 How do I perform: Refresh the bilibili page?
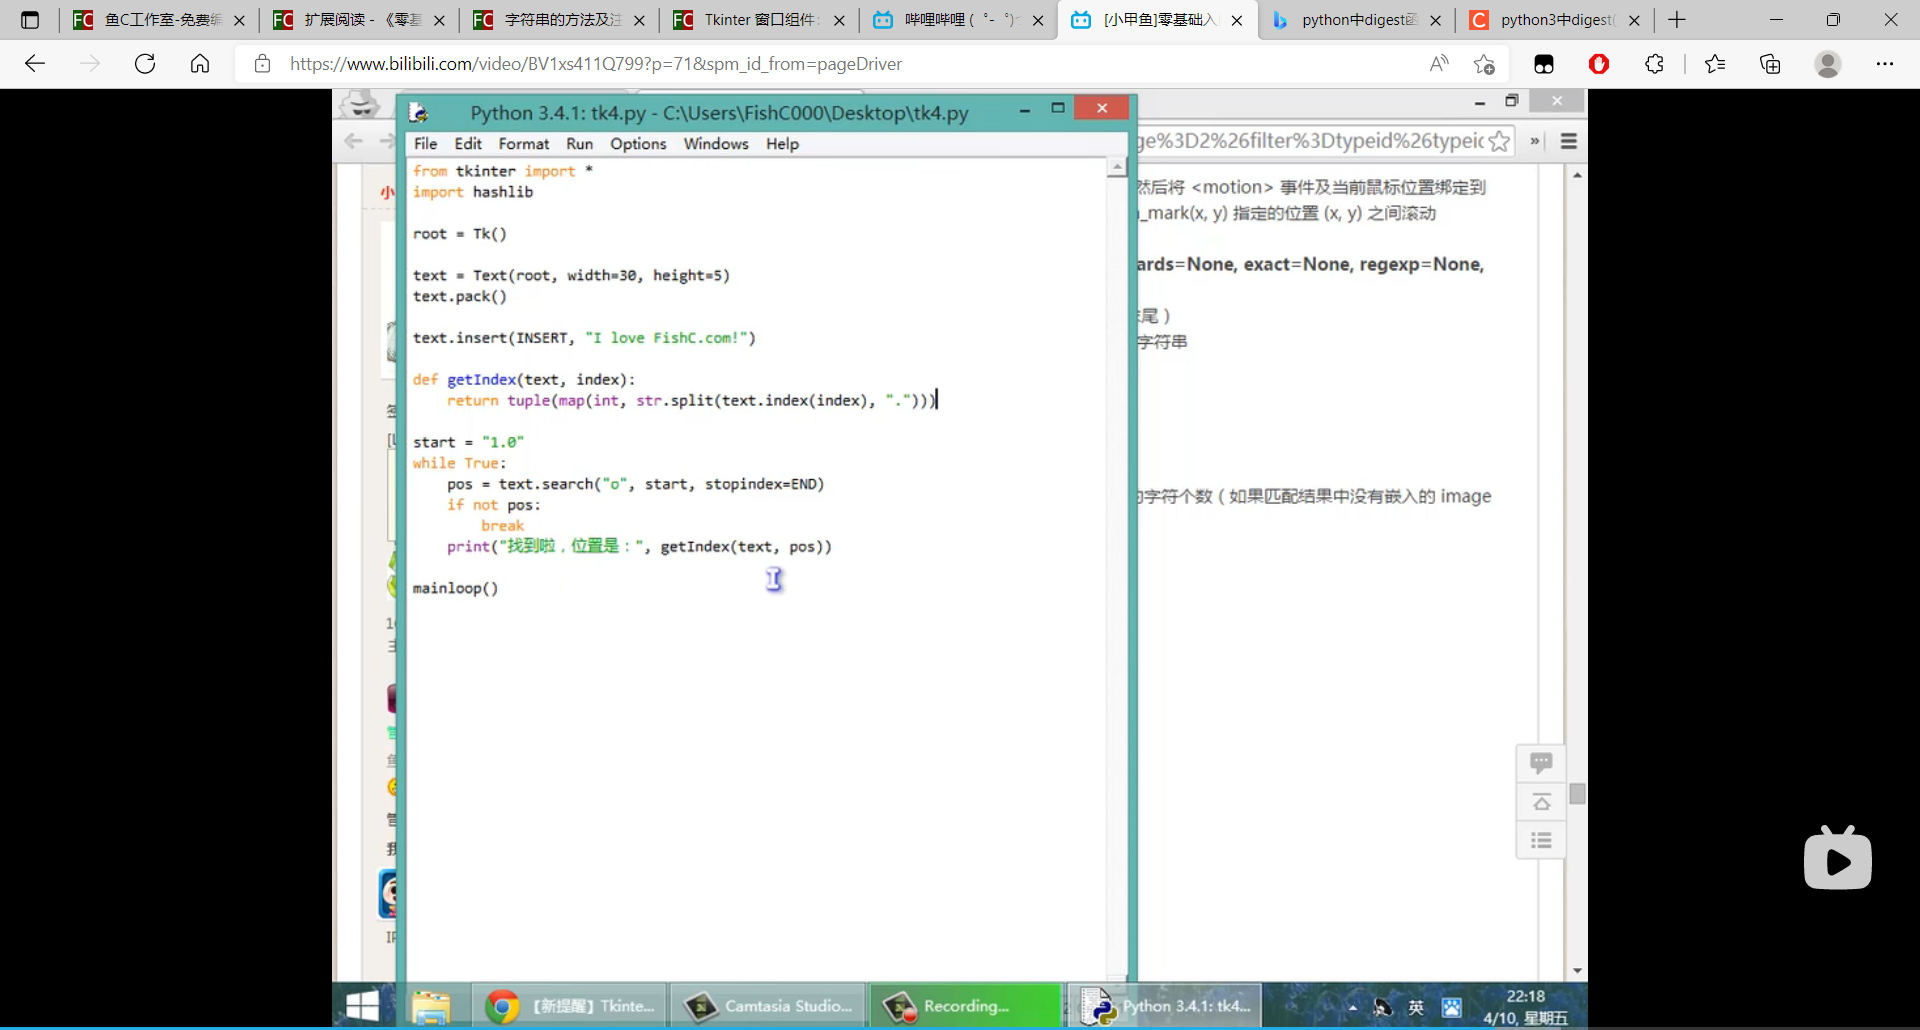[145, 64]
